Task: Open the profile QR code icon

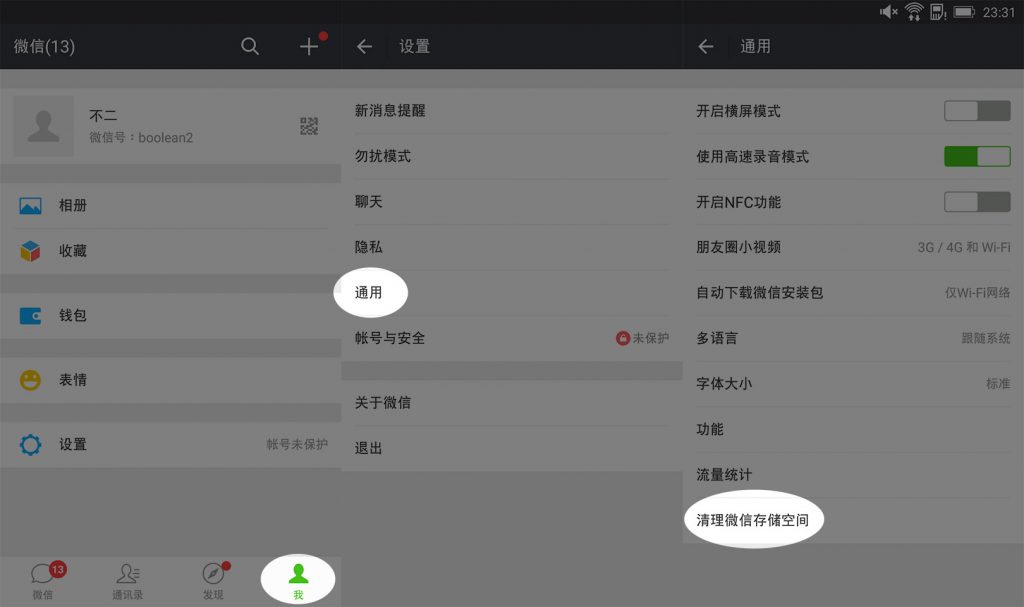Action: tap(309, 126)
